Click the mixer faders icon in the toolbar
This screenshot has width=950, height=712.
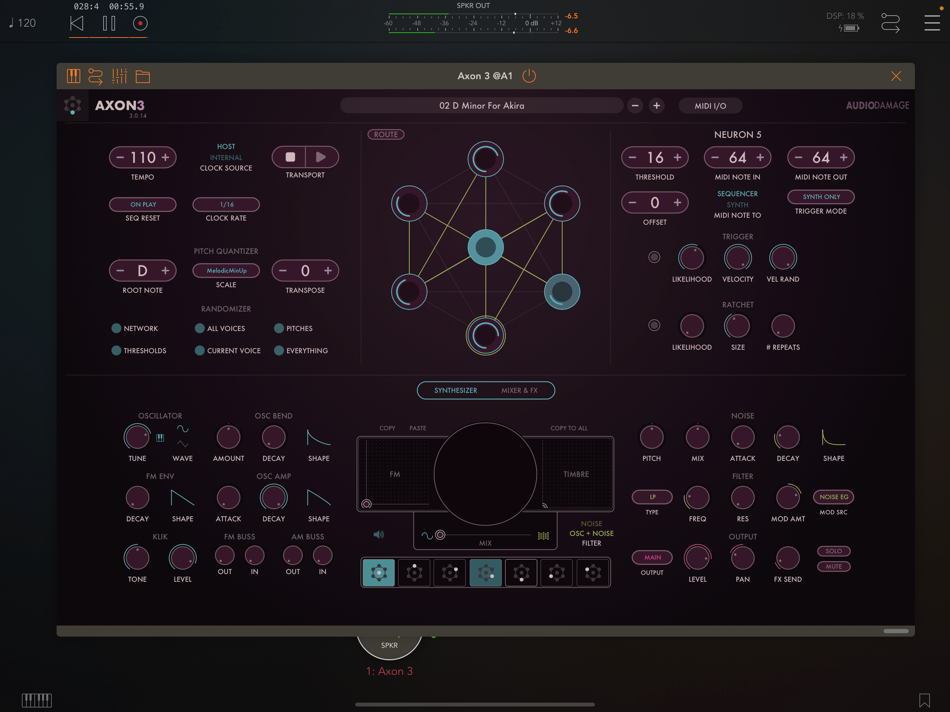[x=119, y=76]
